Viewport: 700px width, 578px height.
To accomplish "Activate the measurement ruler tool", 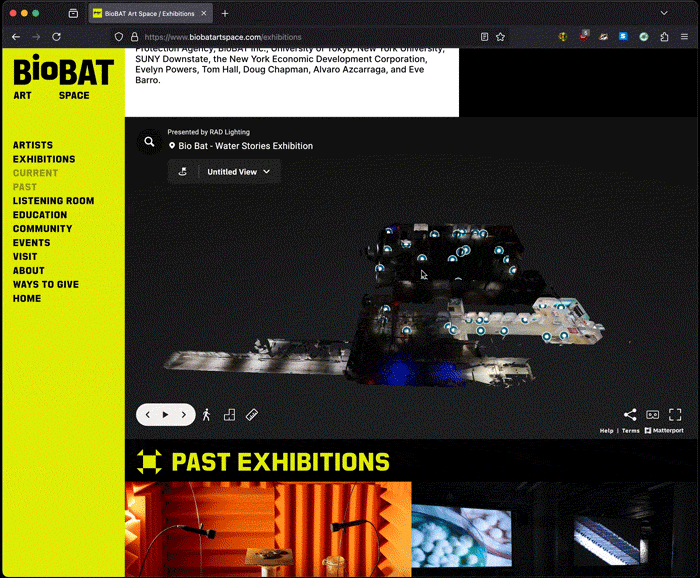I will 252,414.
